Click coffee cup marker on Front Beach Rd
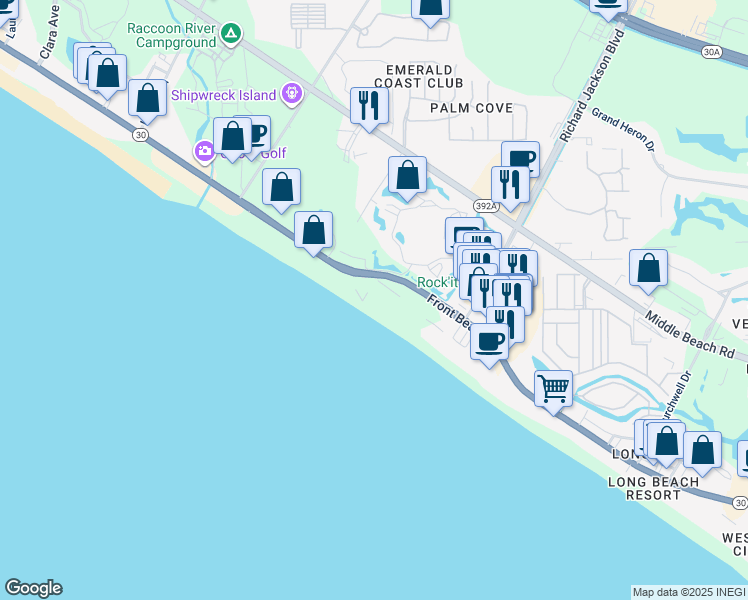The height and width of the screenshot is (600, 748). pos(489,344)
